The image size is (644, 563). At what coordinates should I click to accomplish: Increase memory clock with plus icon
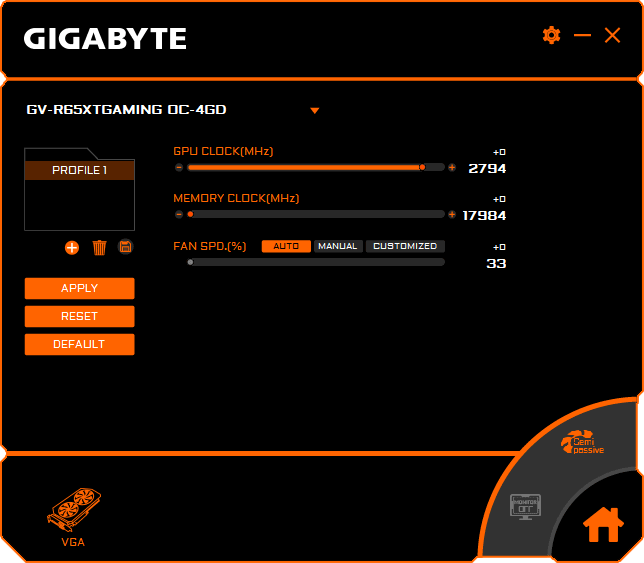click(x=452, y=214)
